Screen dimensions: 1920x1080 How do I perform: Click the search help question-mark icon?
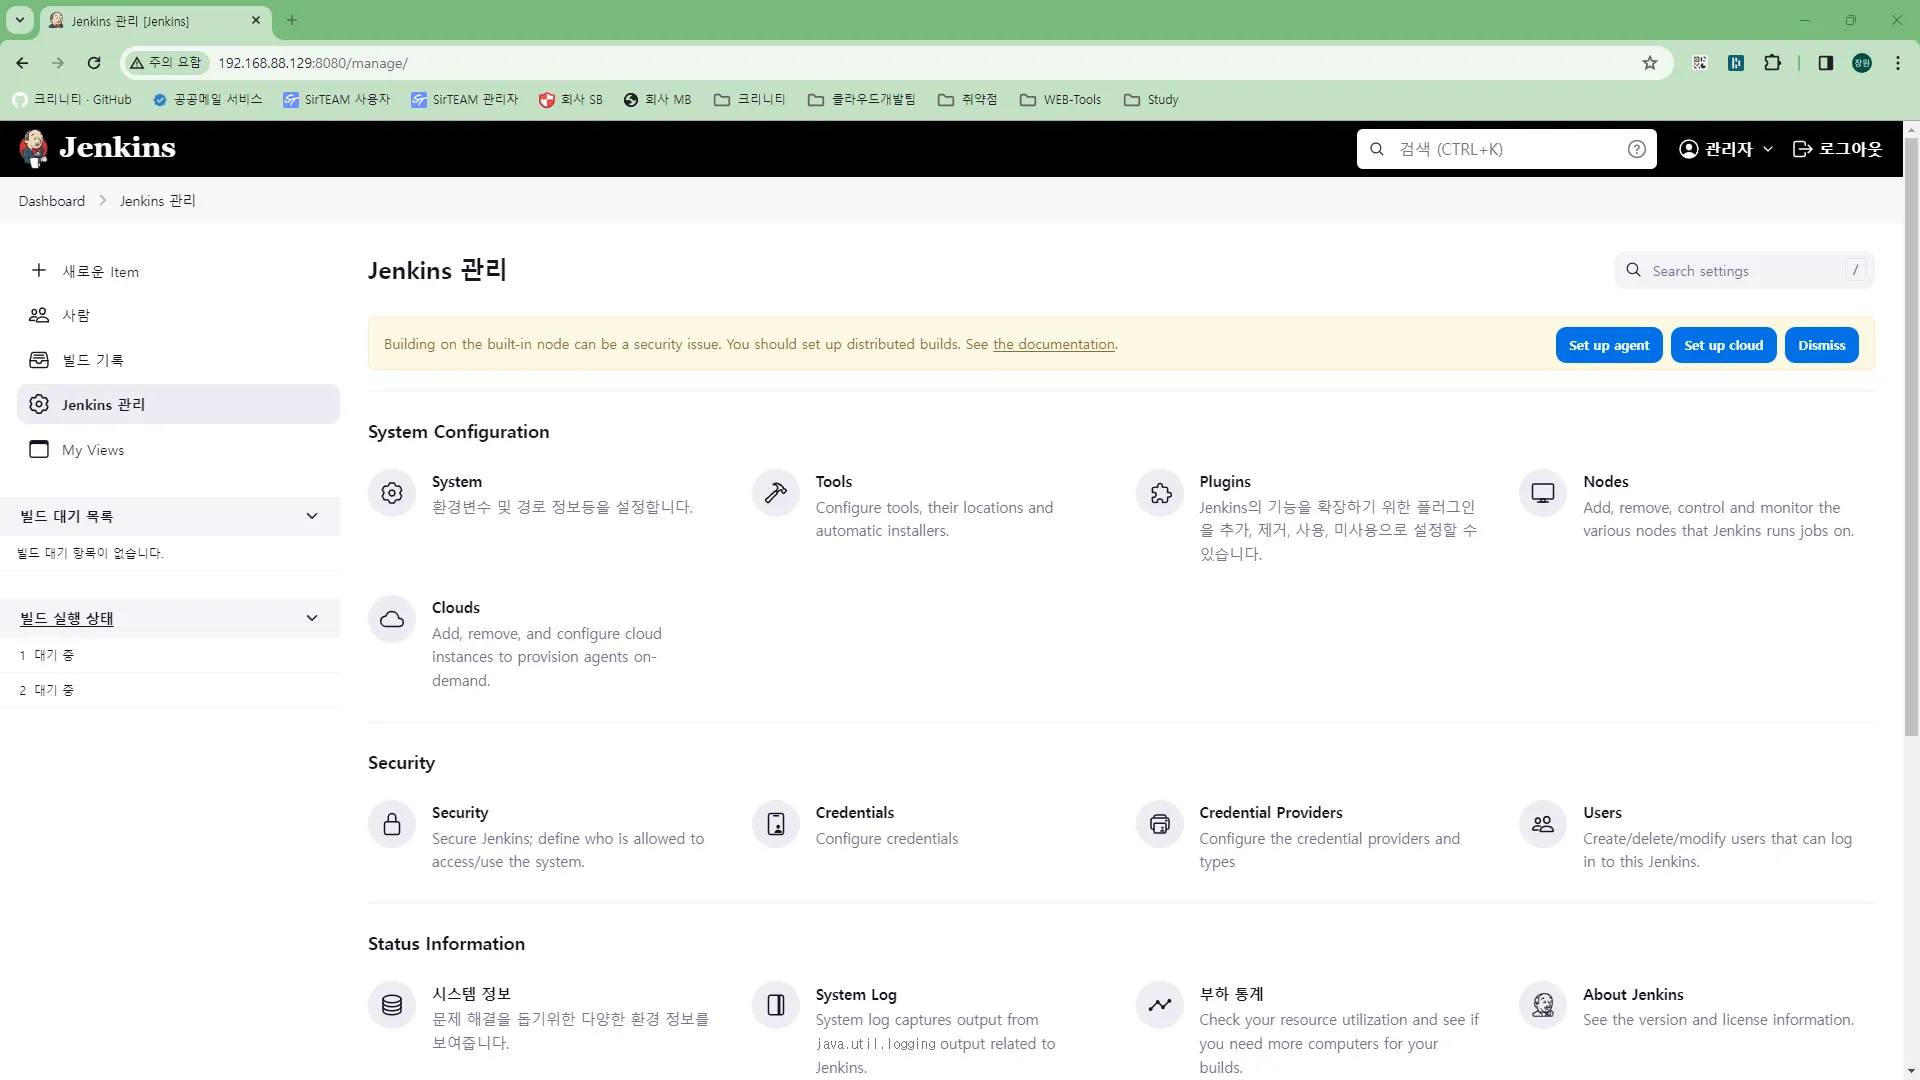tap(1637, 149)
